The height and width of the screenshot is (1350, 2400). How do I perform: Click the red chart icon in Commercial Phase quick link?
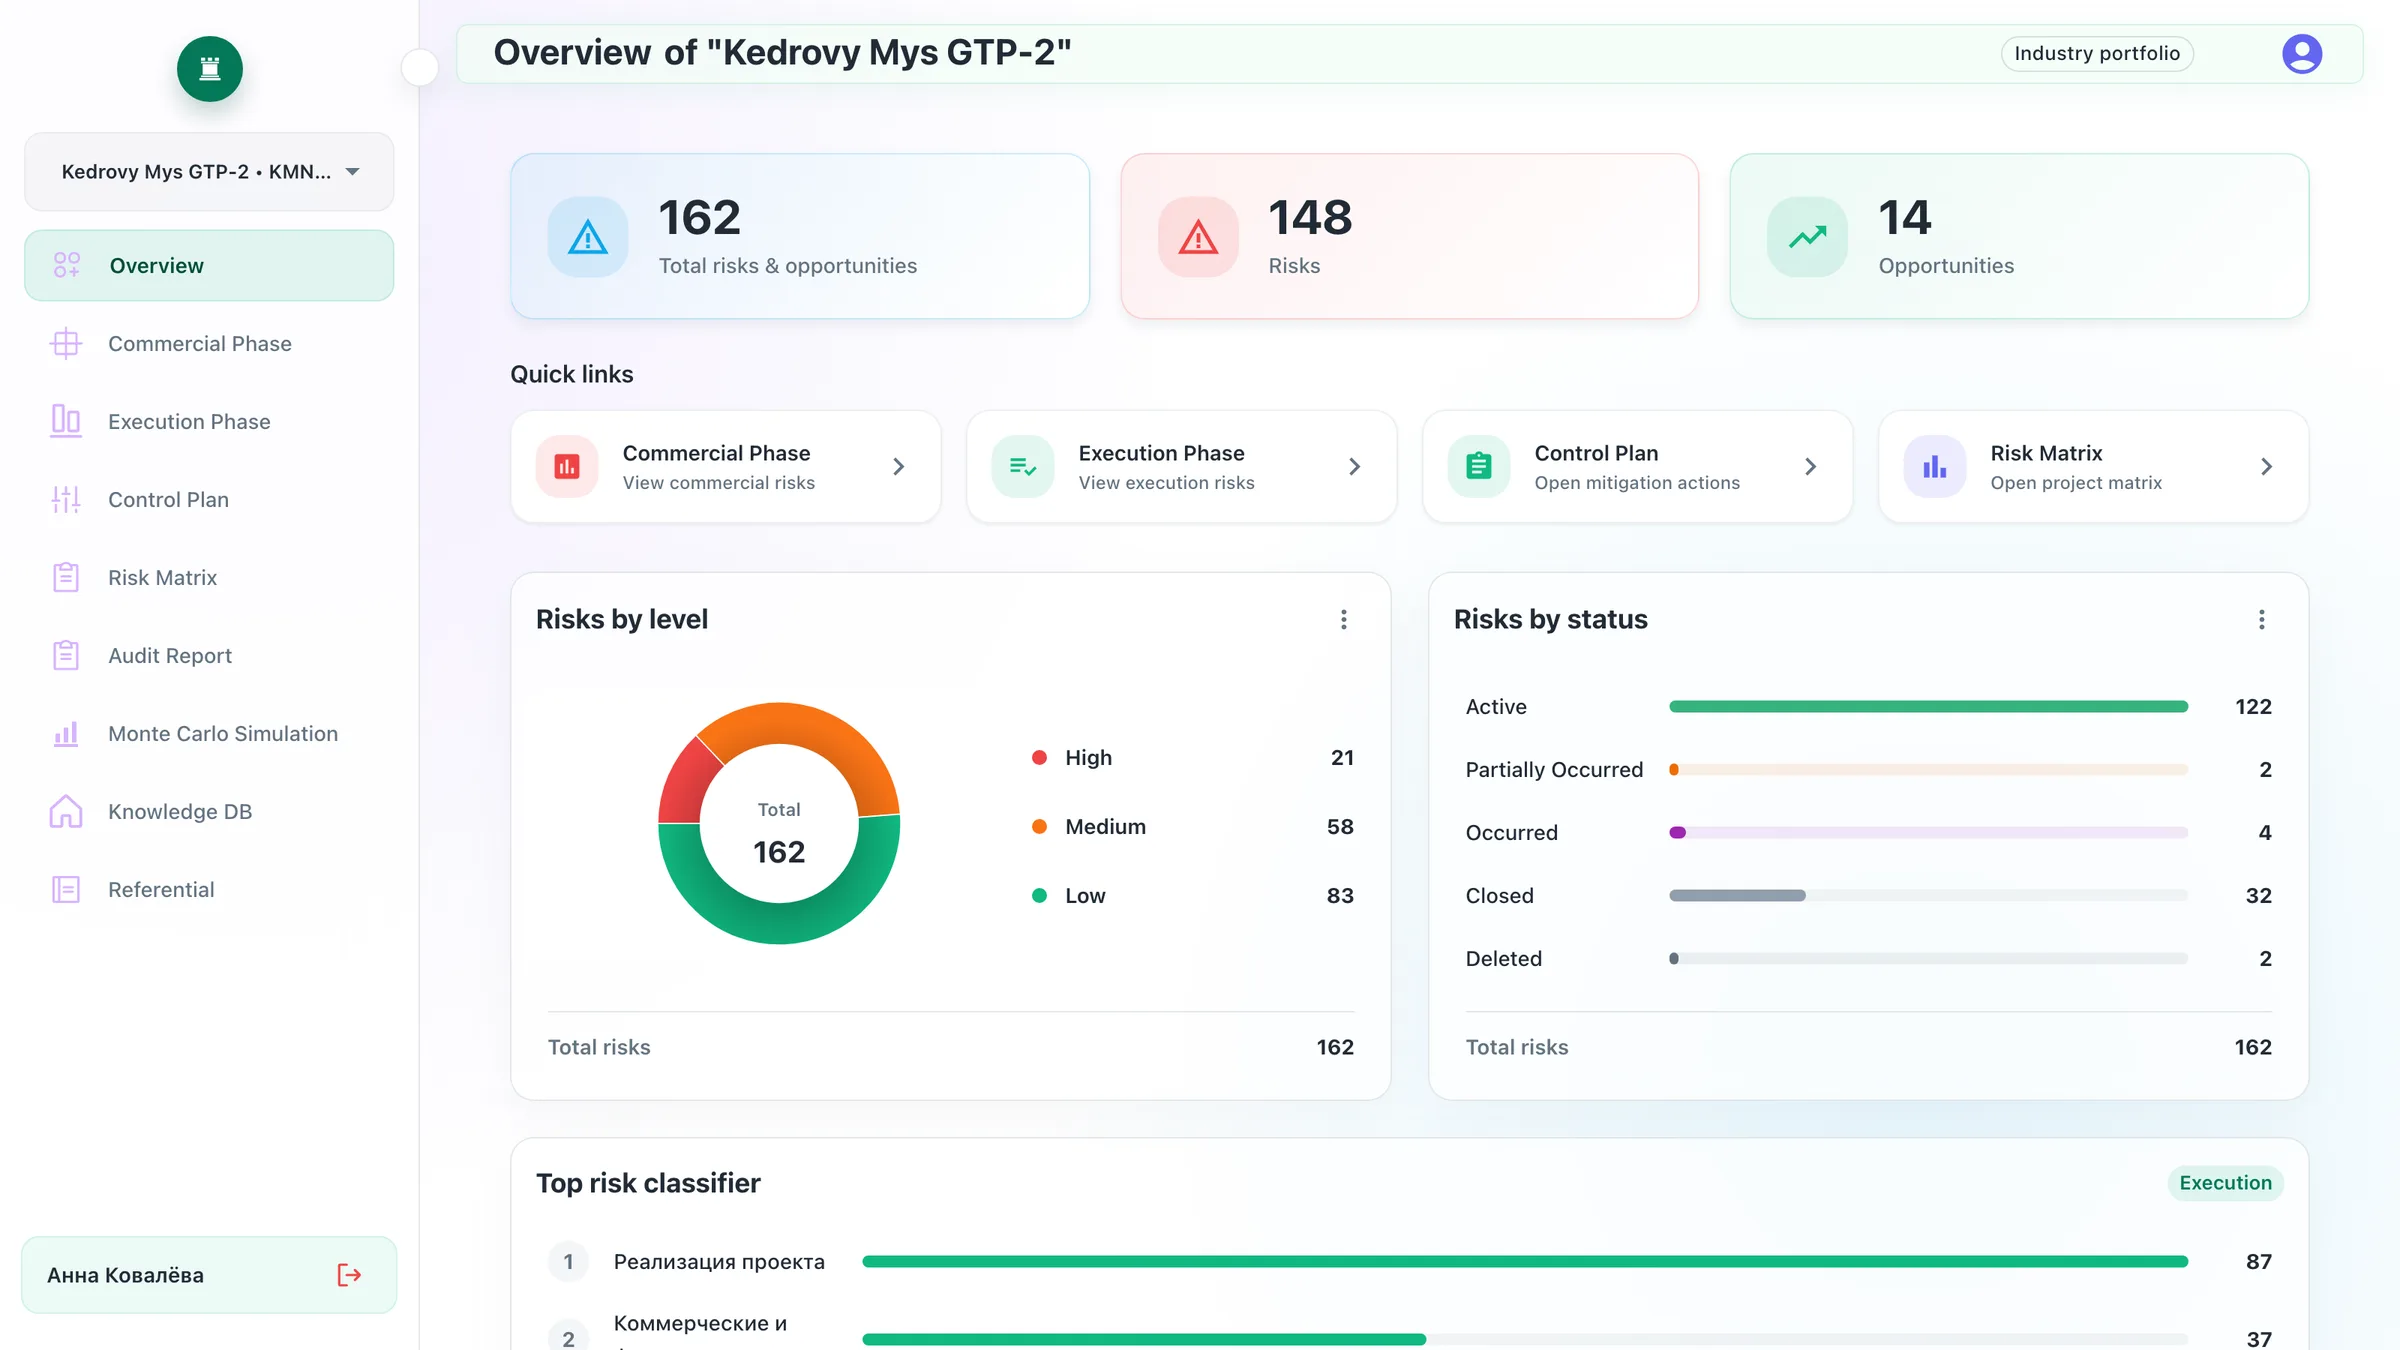pyautogui.click(x=567, y=467)
